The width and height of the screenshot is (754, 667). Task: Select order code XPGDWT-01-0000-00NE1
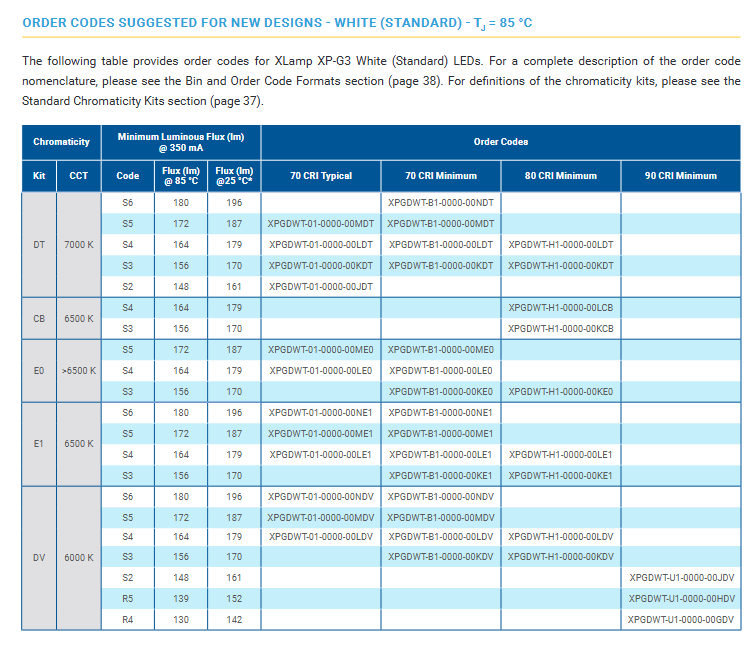[321, 413]
